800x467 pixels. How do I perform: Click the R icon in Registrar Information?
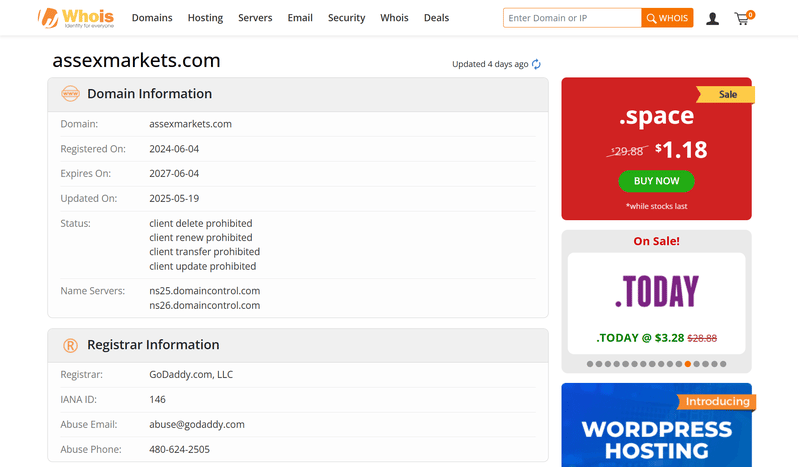coord(70,346)
